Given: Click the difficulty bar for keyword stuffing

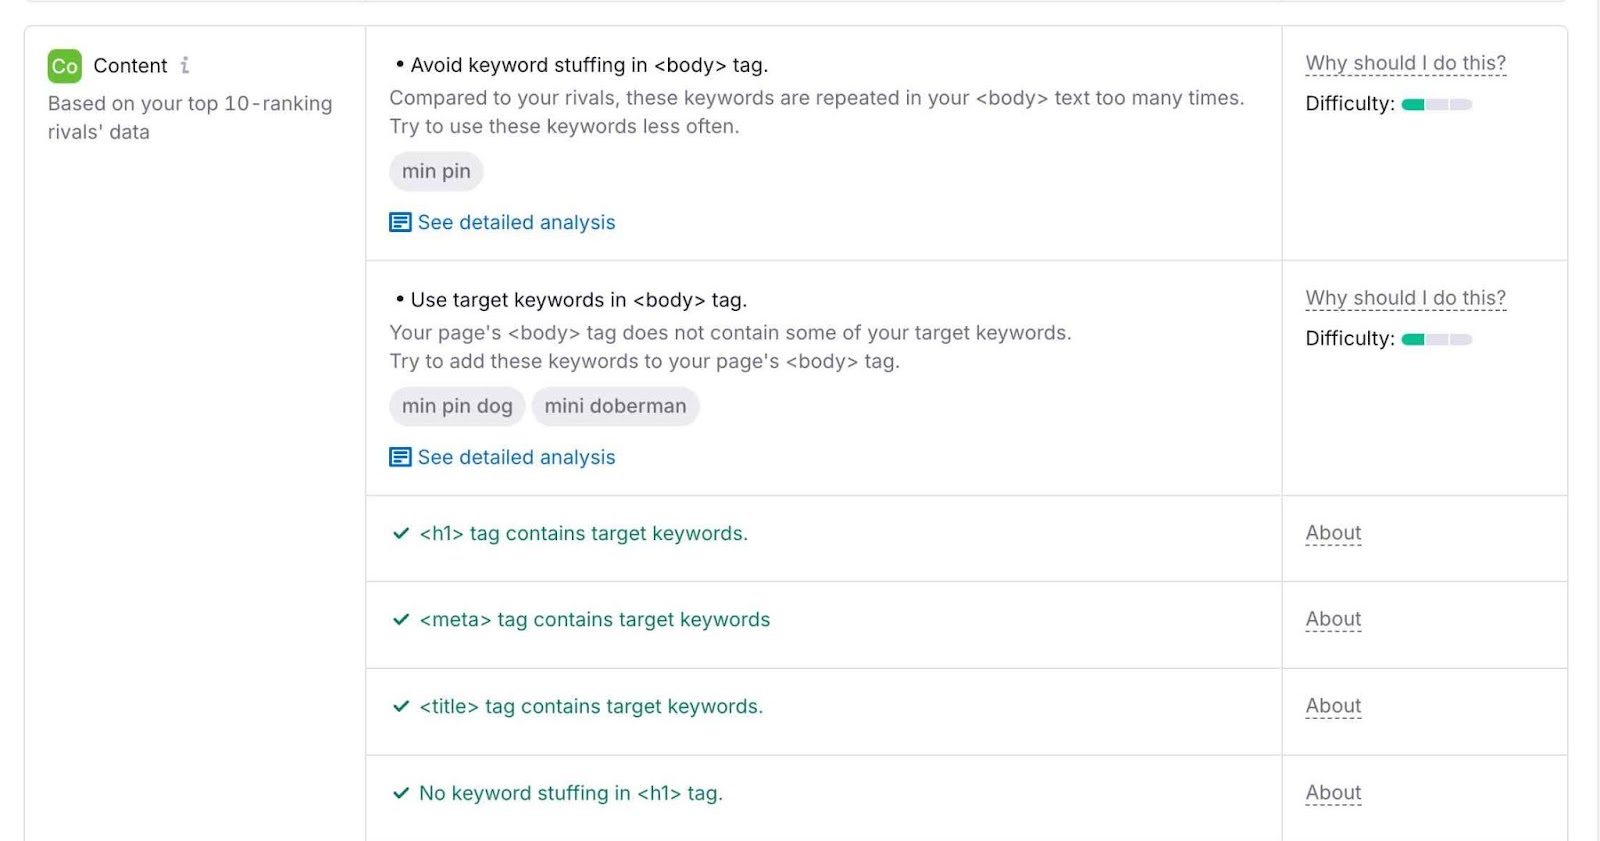Looking at the screenshot, I should 1436,104.
